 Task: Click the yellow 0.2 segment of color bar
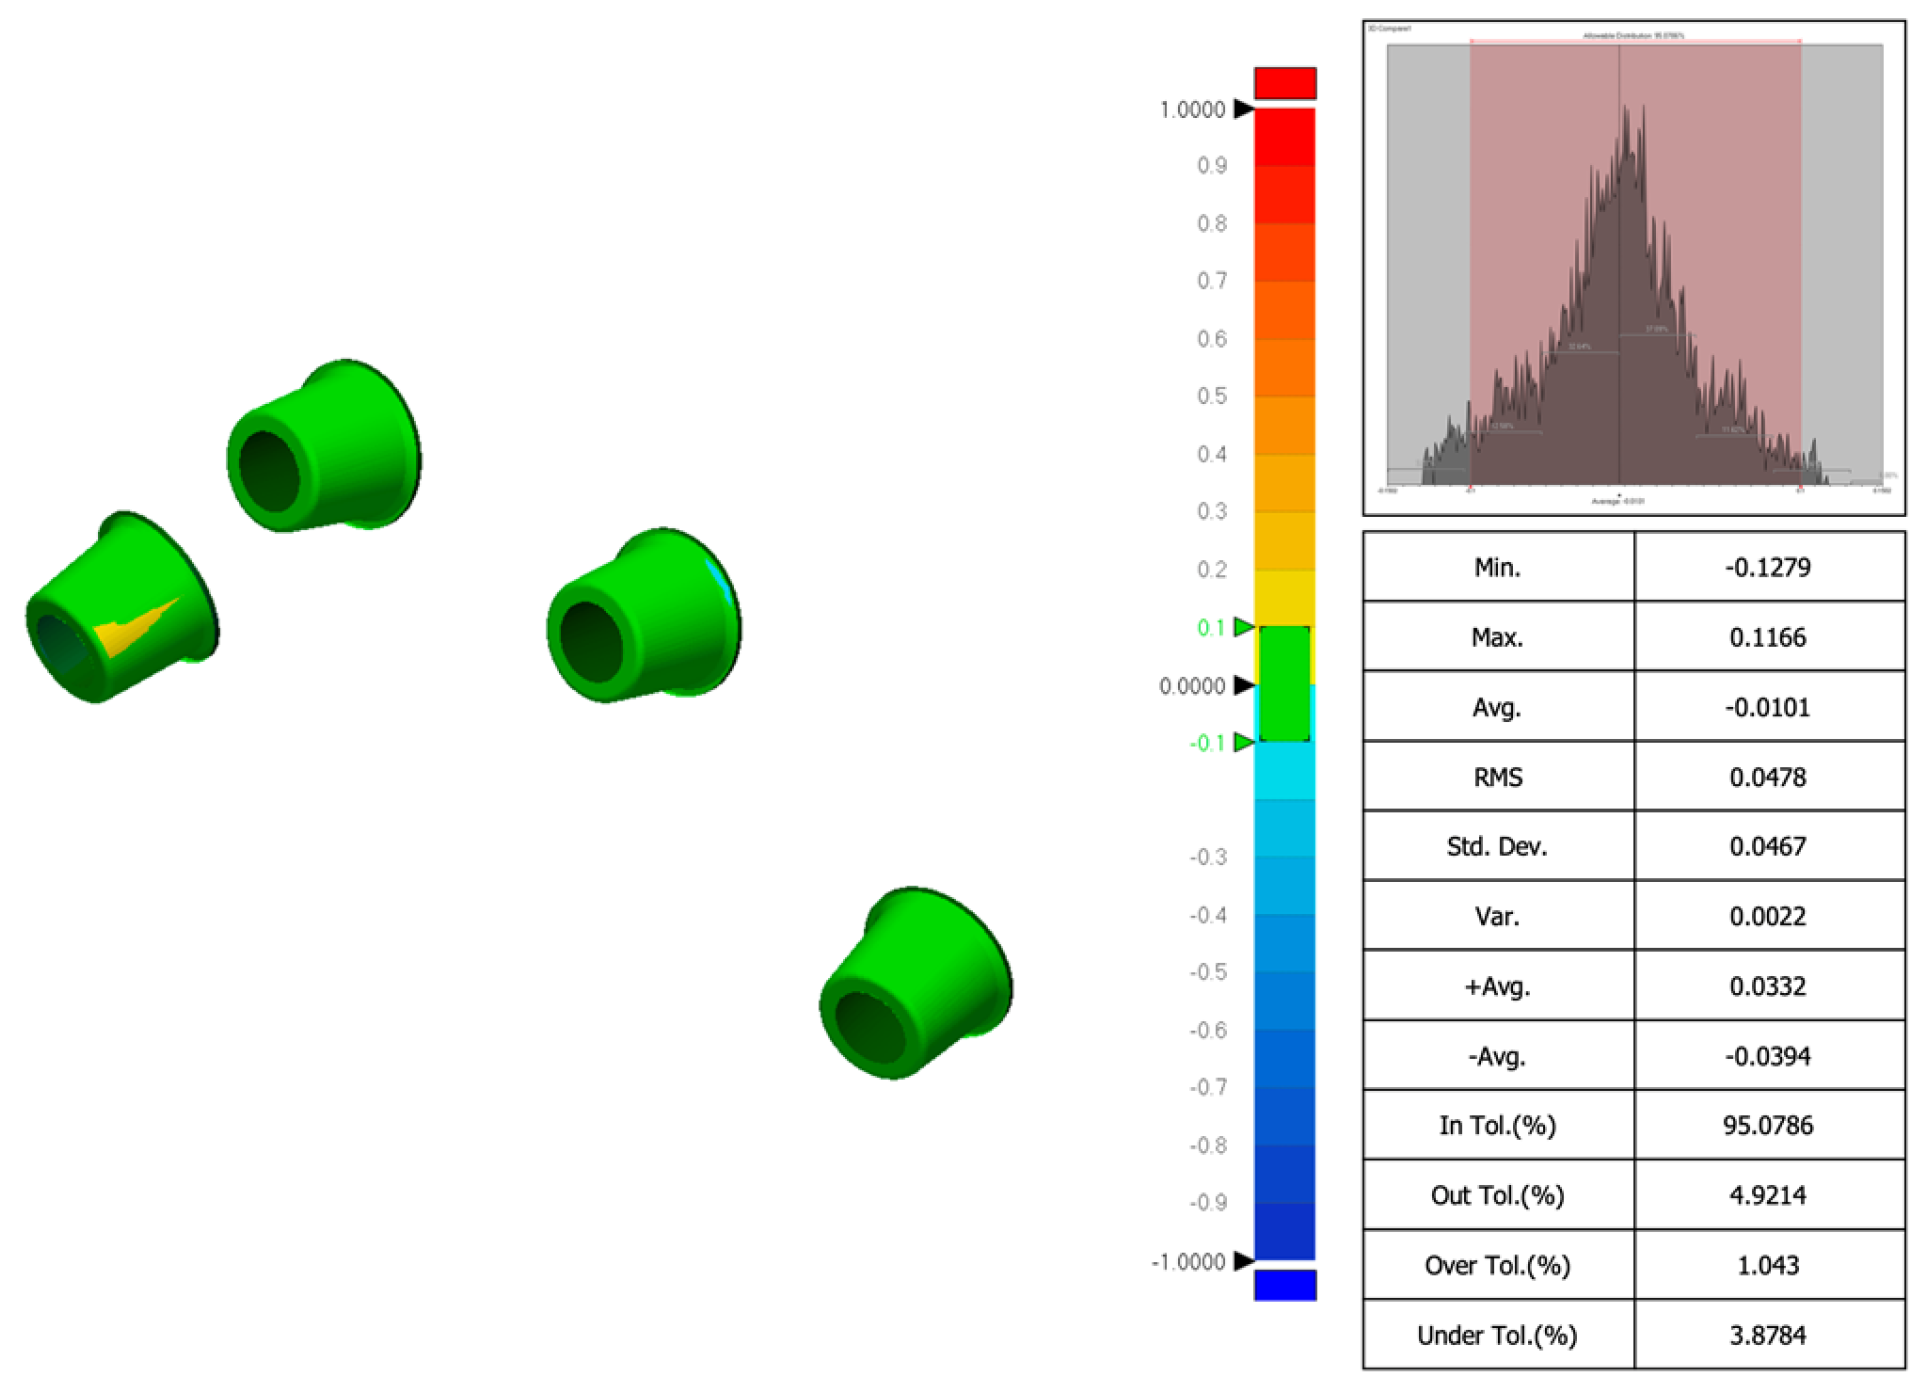[x=1285, y=597]
